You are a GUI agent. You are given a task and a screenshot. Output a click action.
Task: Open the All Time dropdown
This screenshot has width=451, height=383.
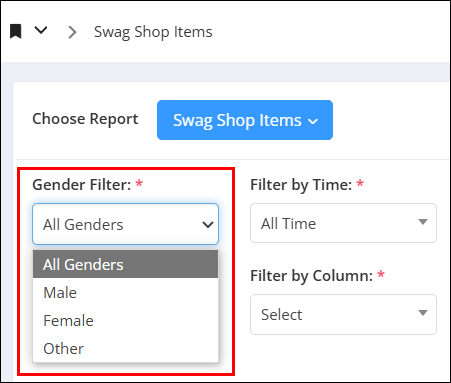pos(343,223)
